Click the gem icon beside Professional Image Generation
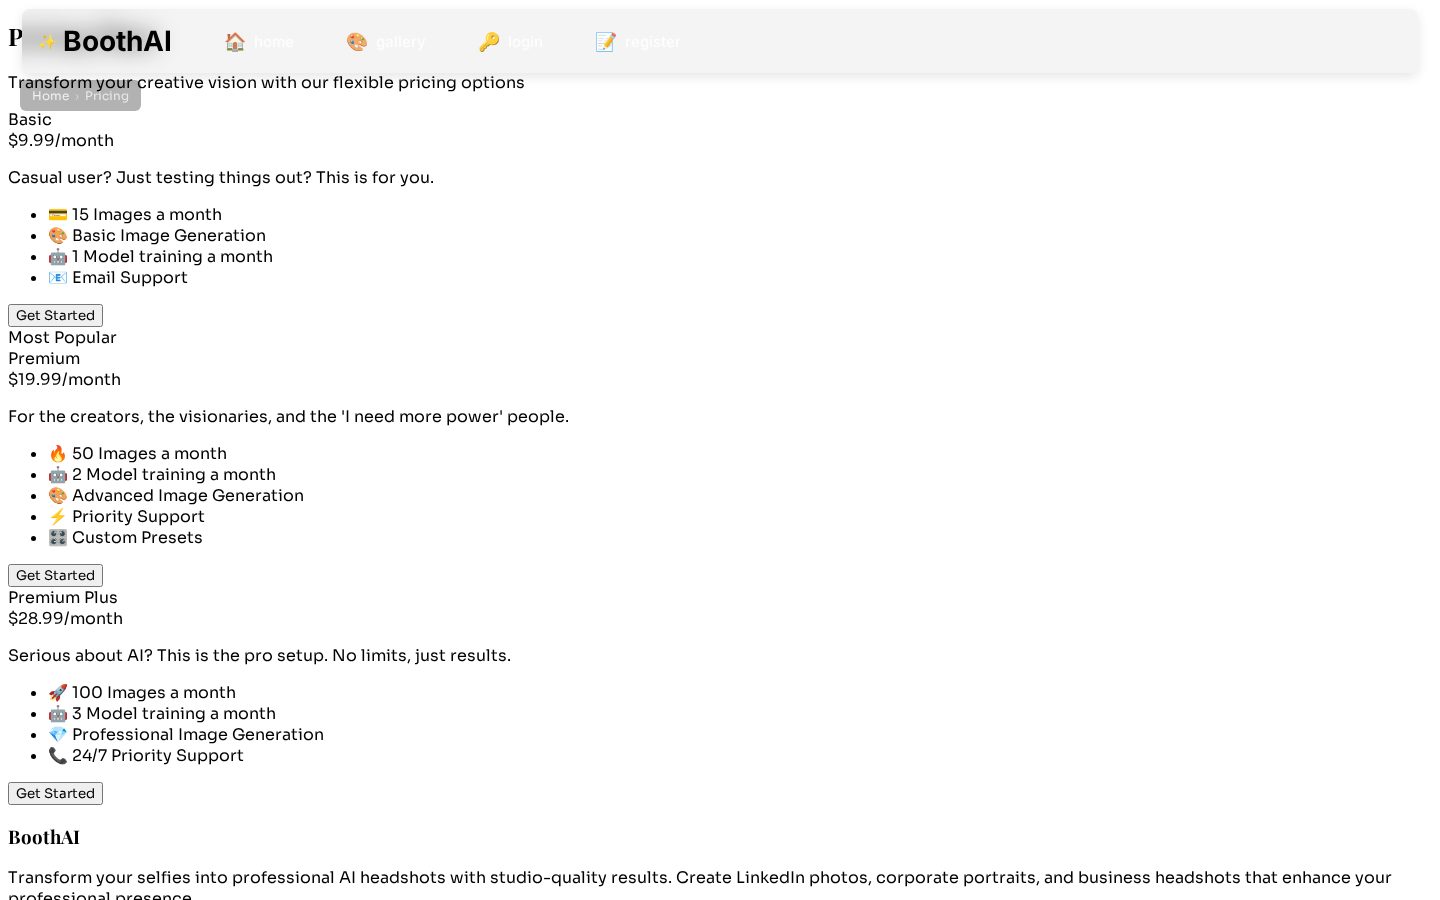 58,734
